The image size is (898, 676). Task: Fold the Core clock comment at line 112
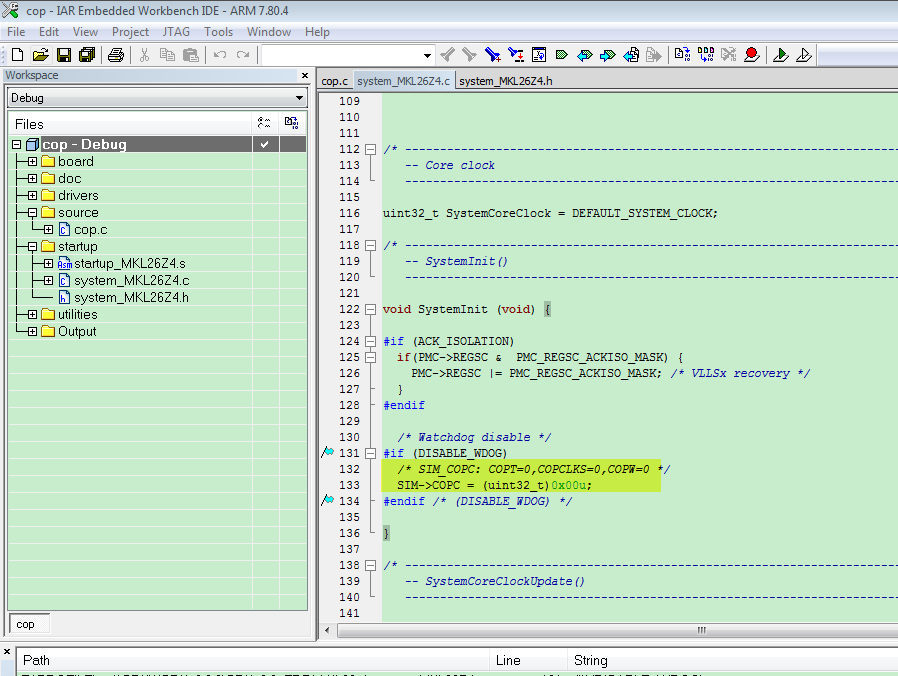click(371, 150)
